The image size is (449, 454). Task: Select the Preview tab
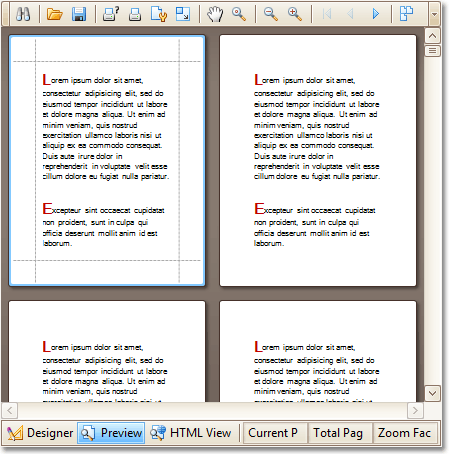111,433
